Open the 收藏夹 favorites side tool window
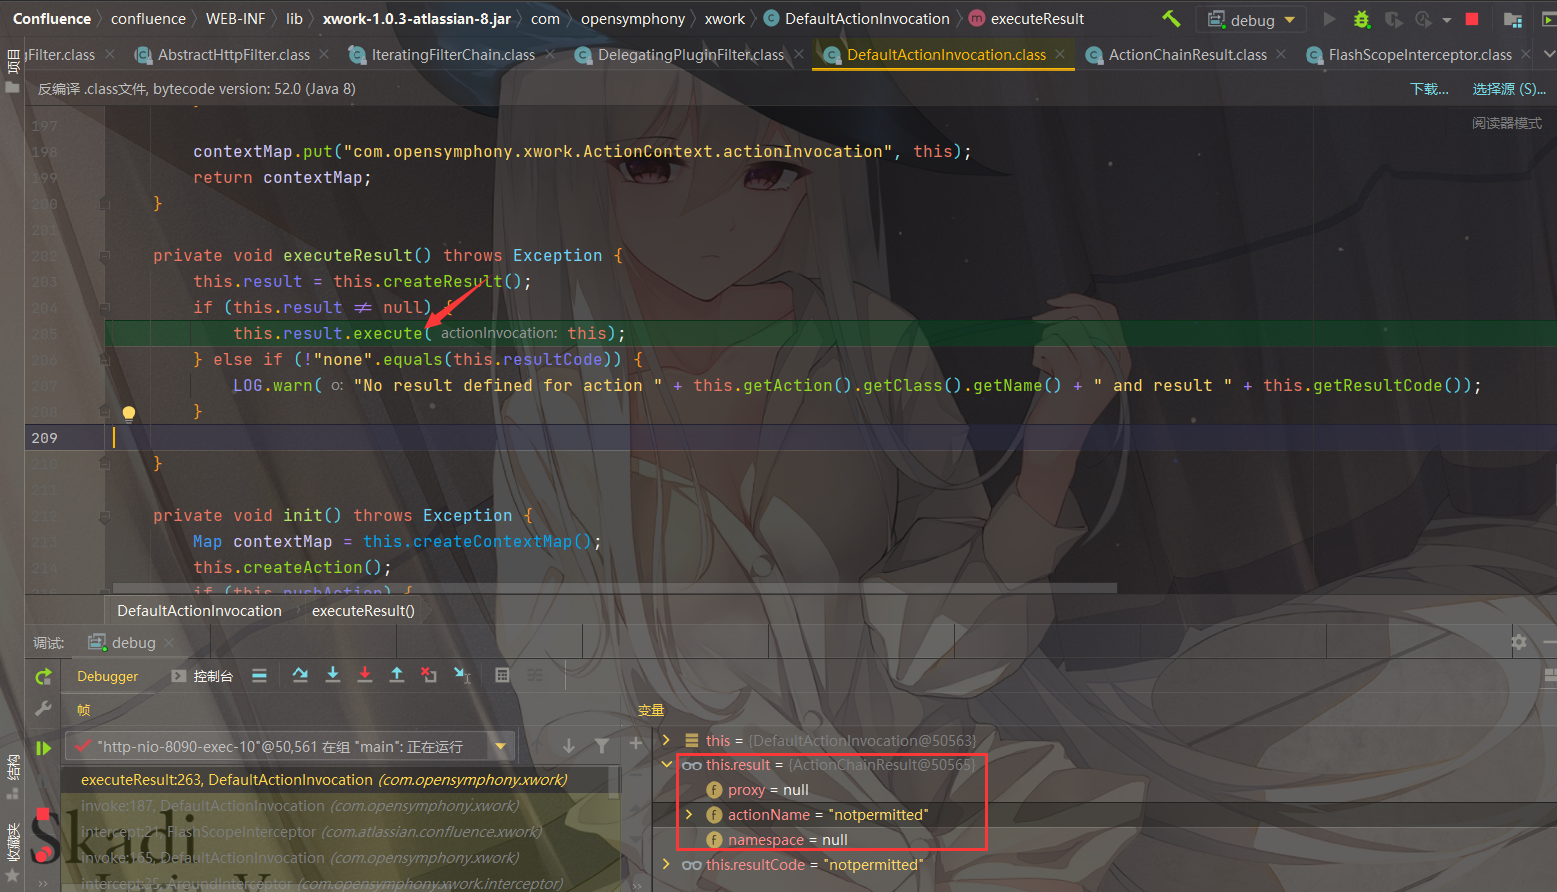The width and height of the screenshot is (1557, 892). [x=13, y=842]
